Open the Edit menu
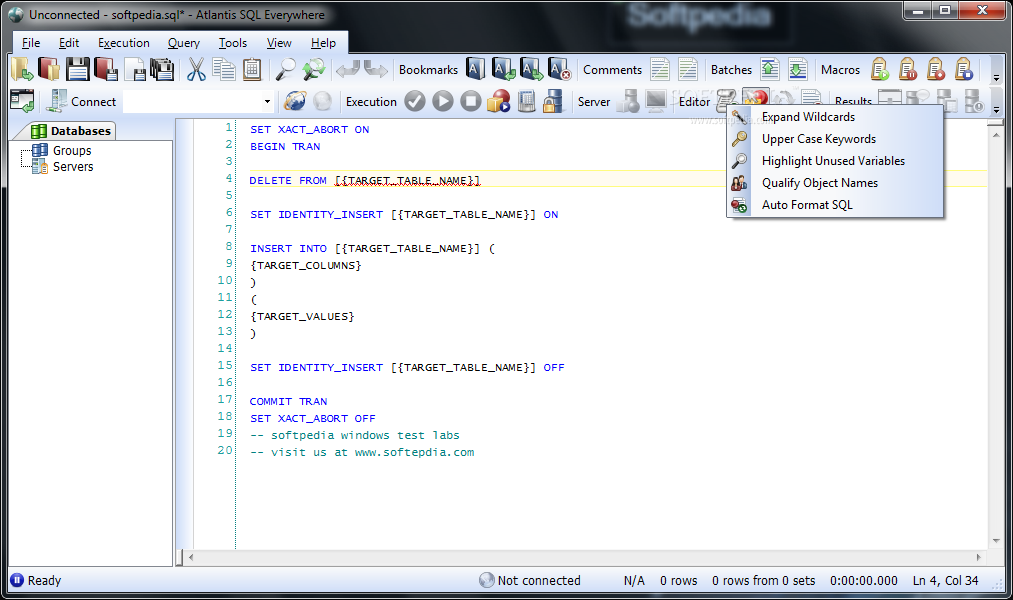The image size is (1013, 600). click(68, 43)
